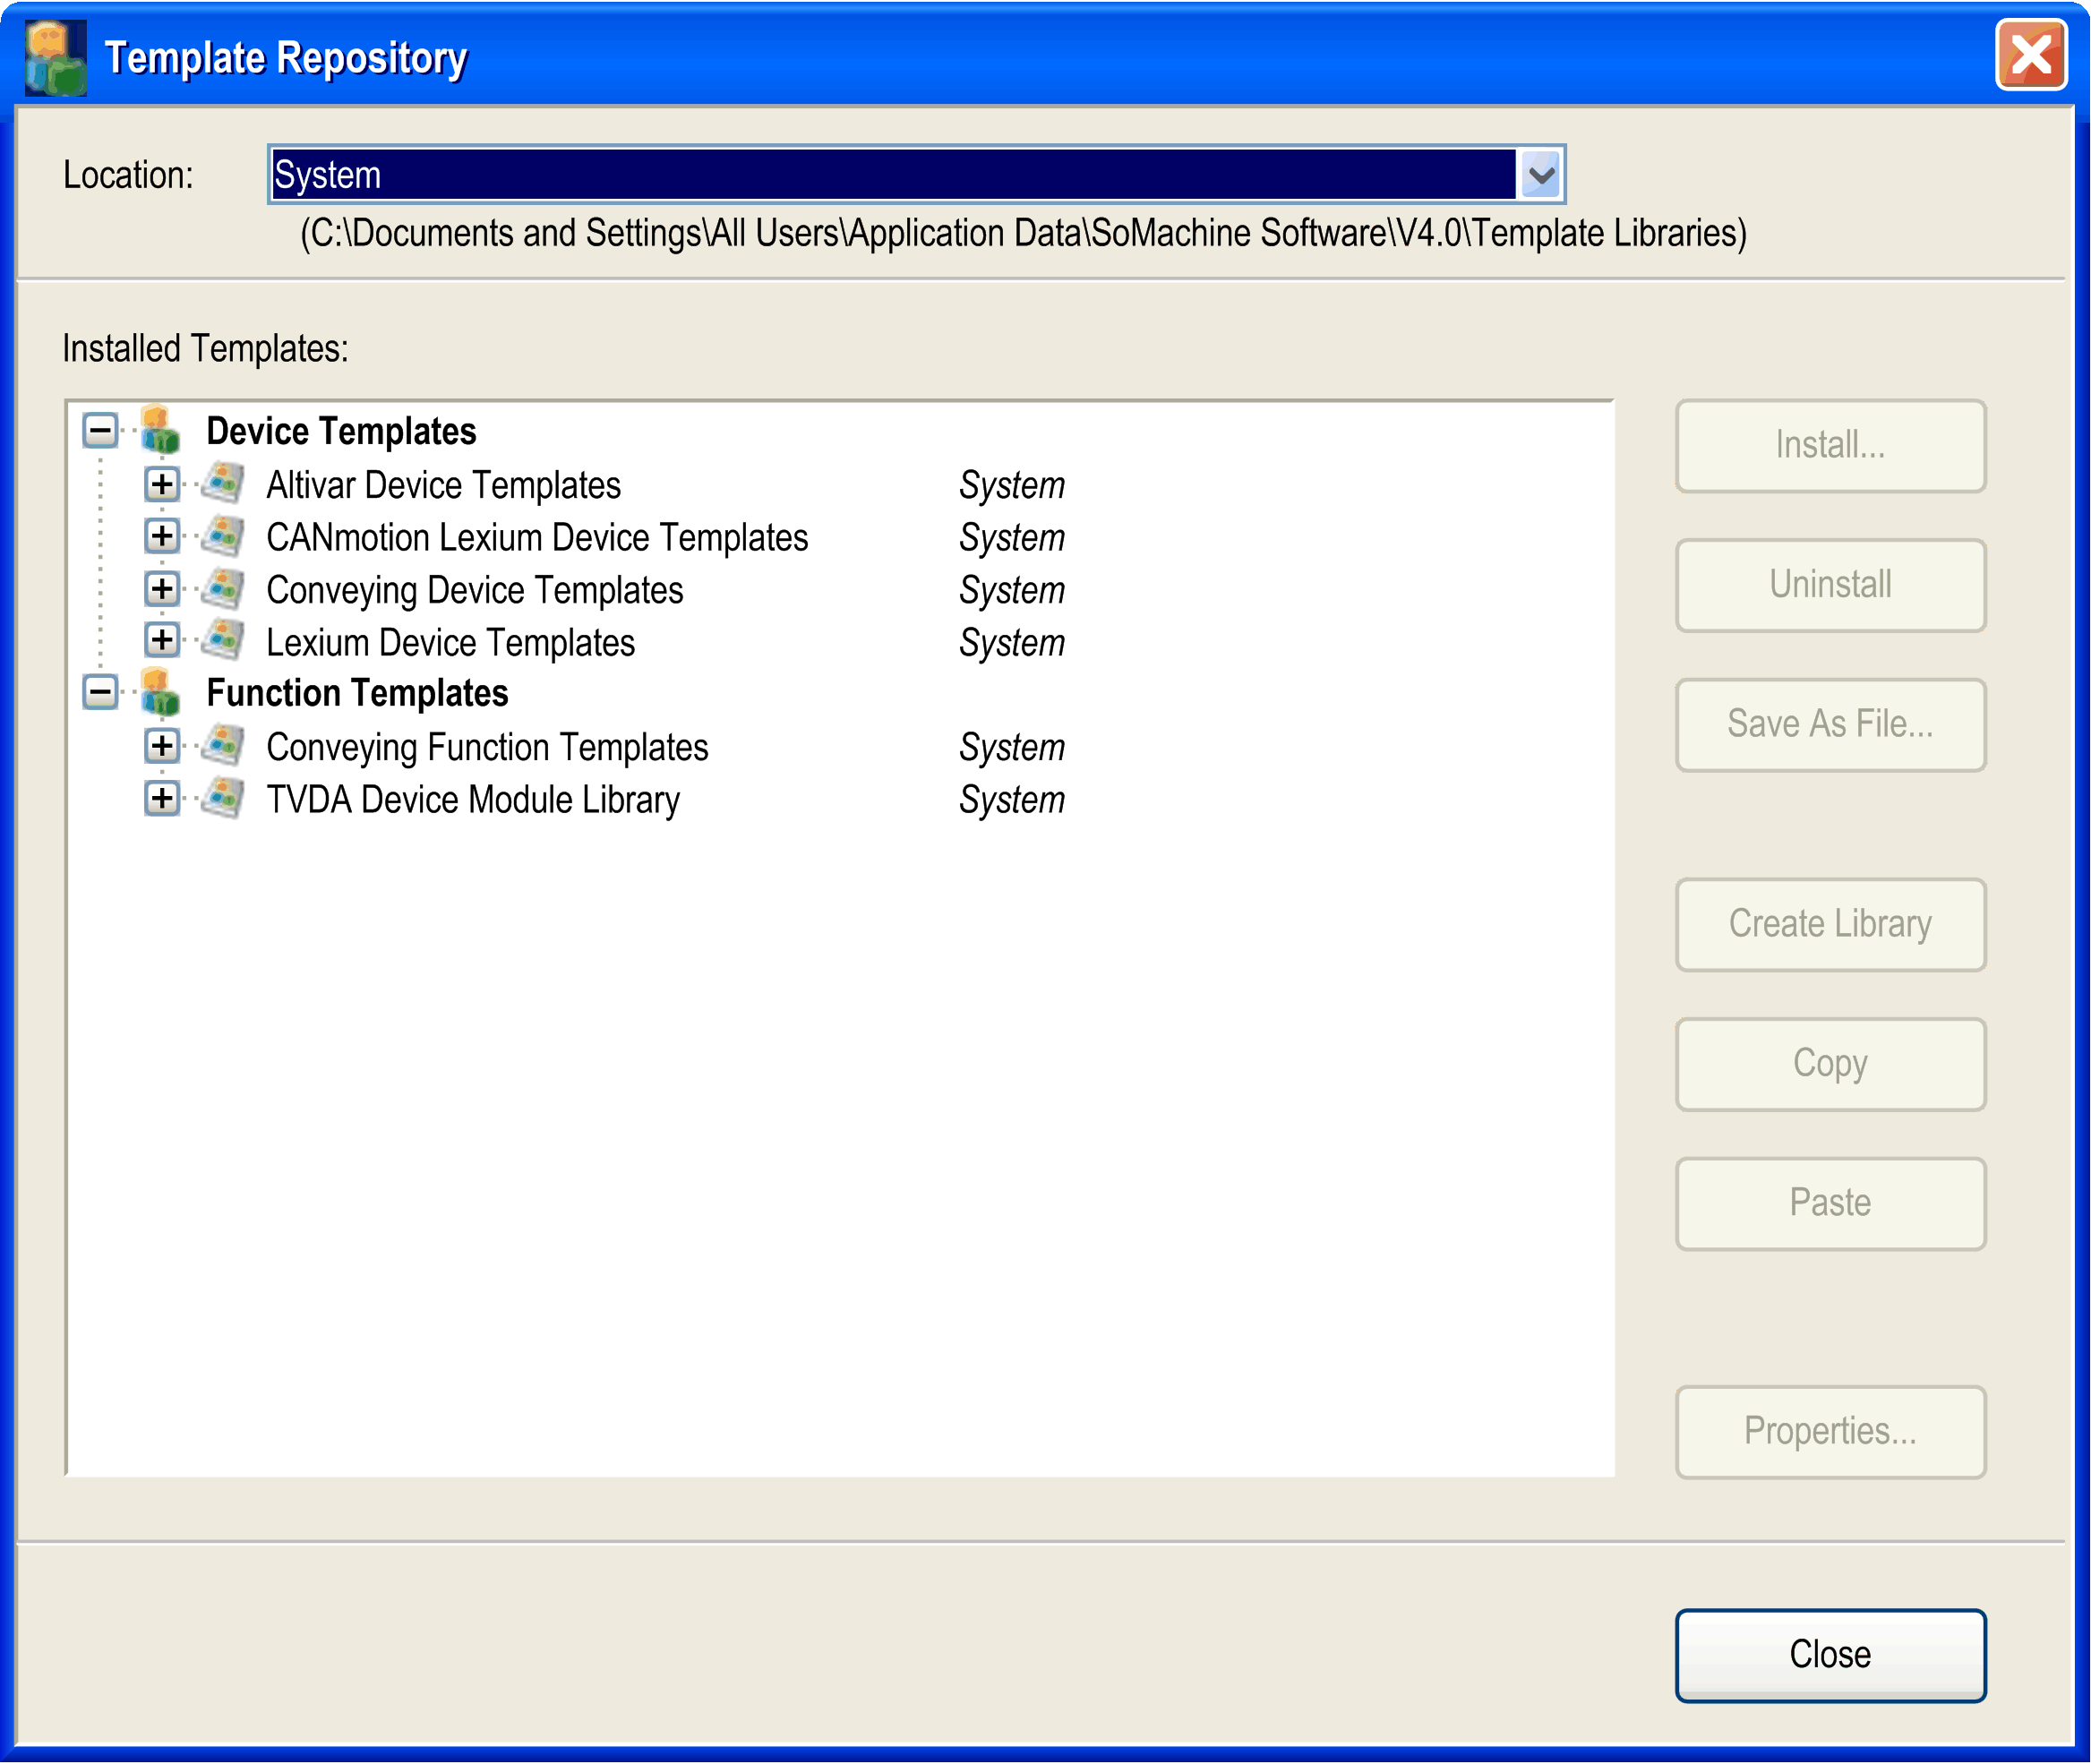This screenshot has height=1764, width=2091.
Task: Select the Device Templates tree label
Action: pos(341,432)
